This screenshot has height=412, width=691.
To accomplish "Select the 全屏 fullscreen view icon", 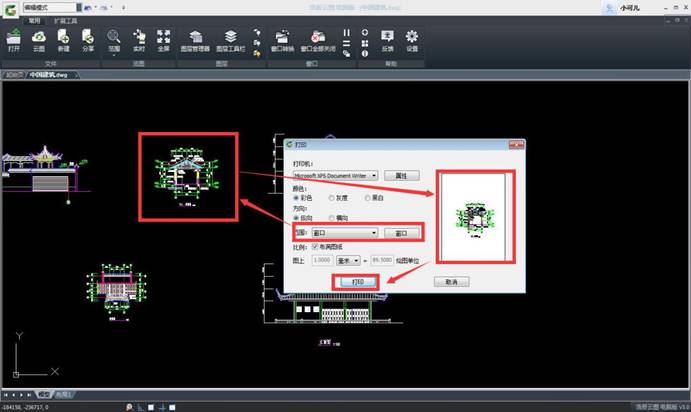I will pyautogui.click(x=164, y=39).
